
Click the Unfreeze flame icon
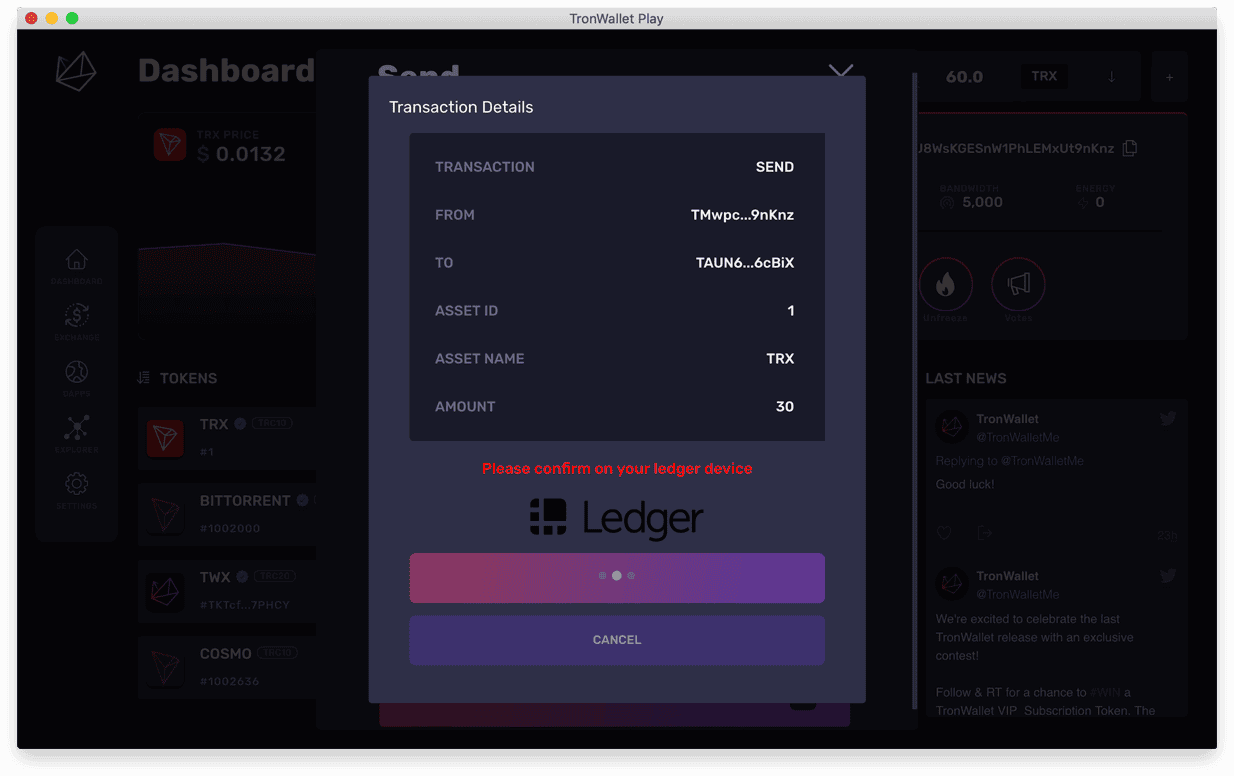coord(945,285)
